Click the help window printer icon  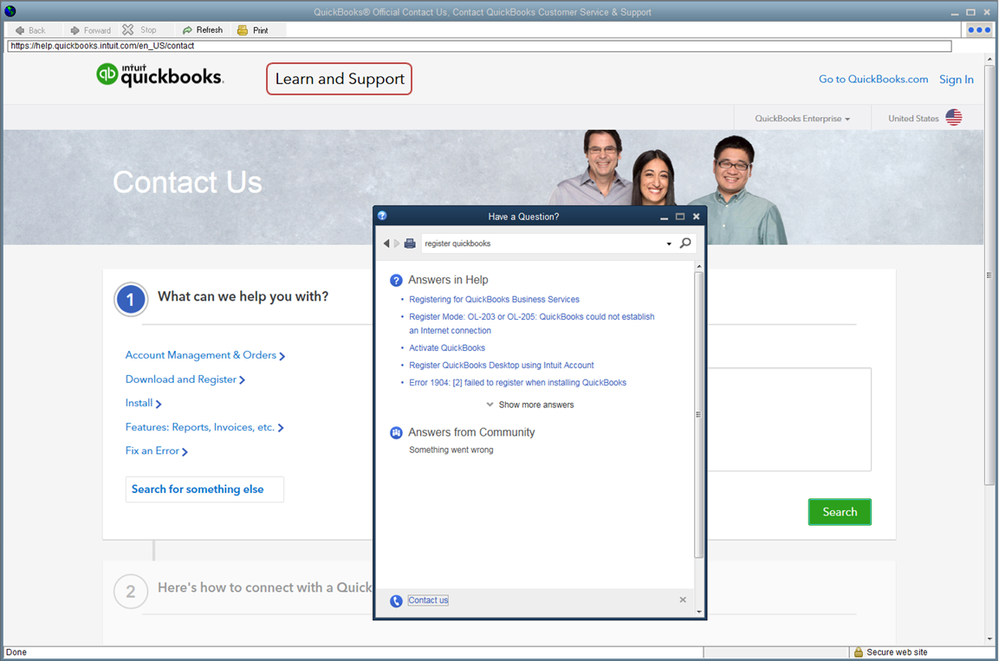[x=410, y=243]
